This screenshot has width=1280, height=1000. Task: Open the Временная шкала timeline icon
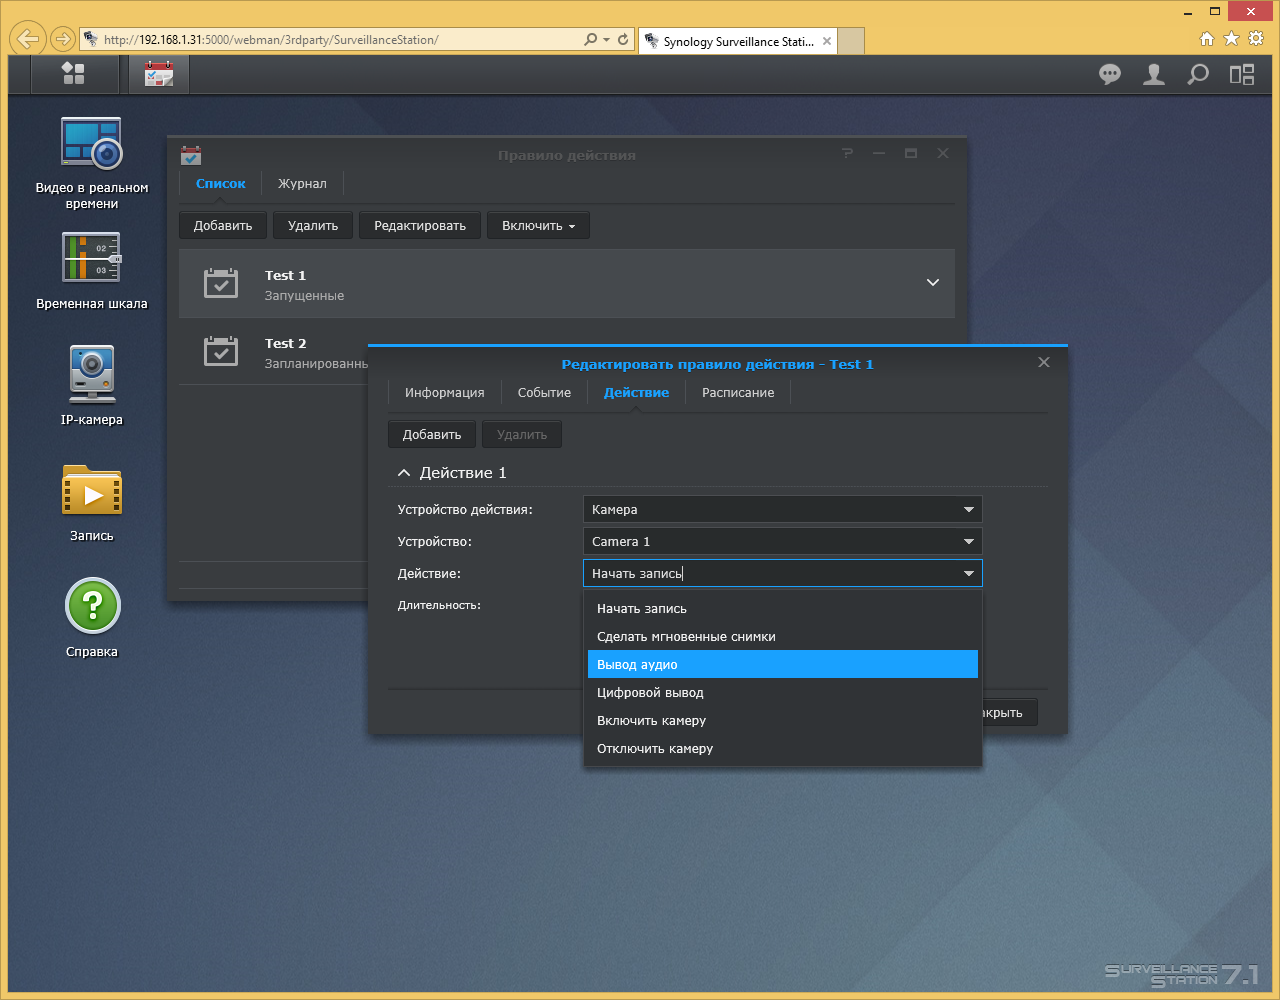[x=92, y=270]
